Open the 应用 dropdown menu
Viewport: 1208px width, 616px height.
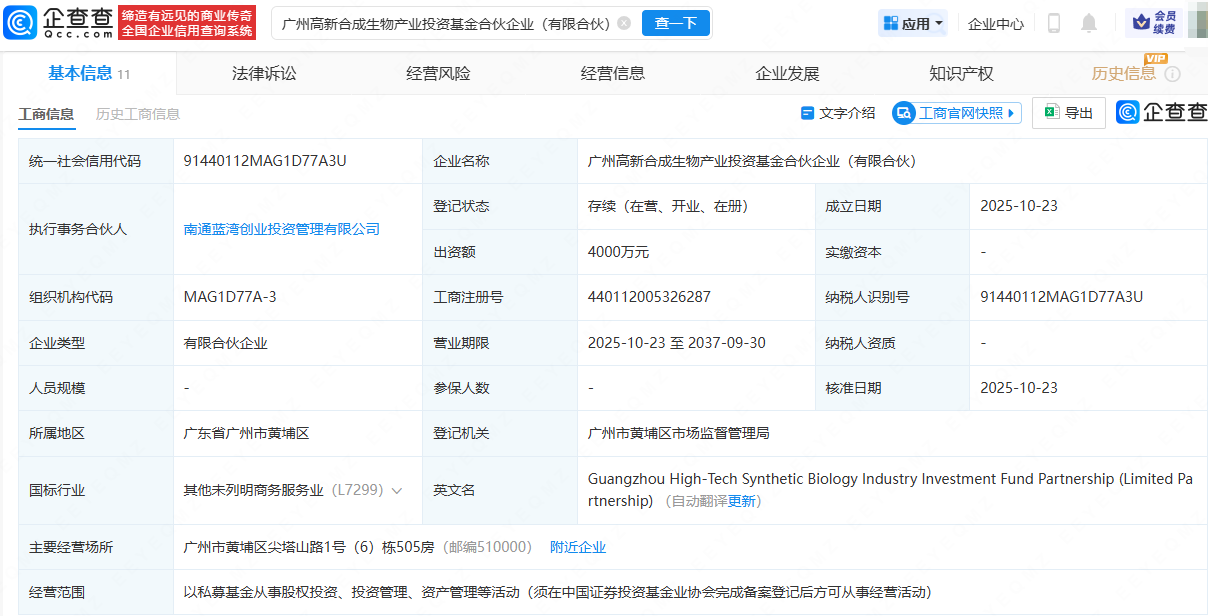tap(912, 23)
